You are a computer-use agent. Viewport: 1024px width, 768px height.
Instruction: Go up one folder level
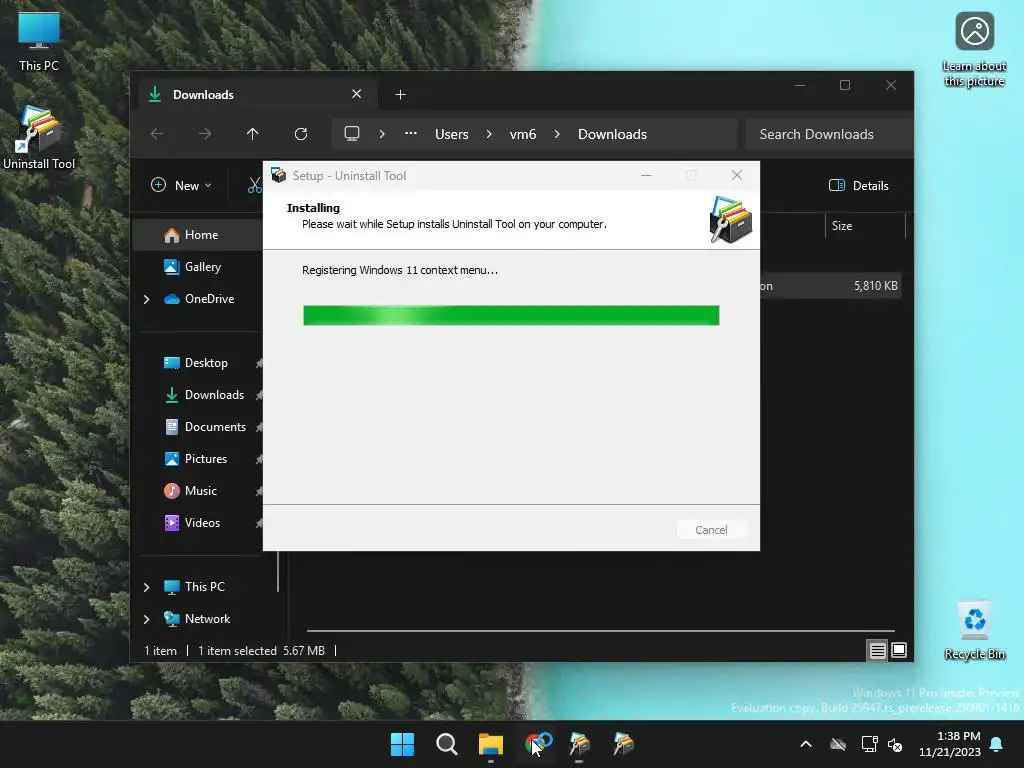(253, 134)
